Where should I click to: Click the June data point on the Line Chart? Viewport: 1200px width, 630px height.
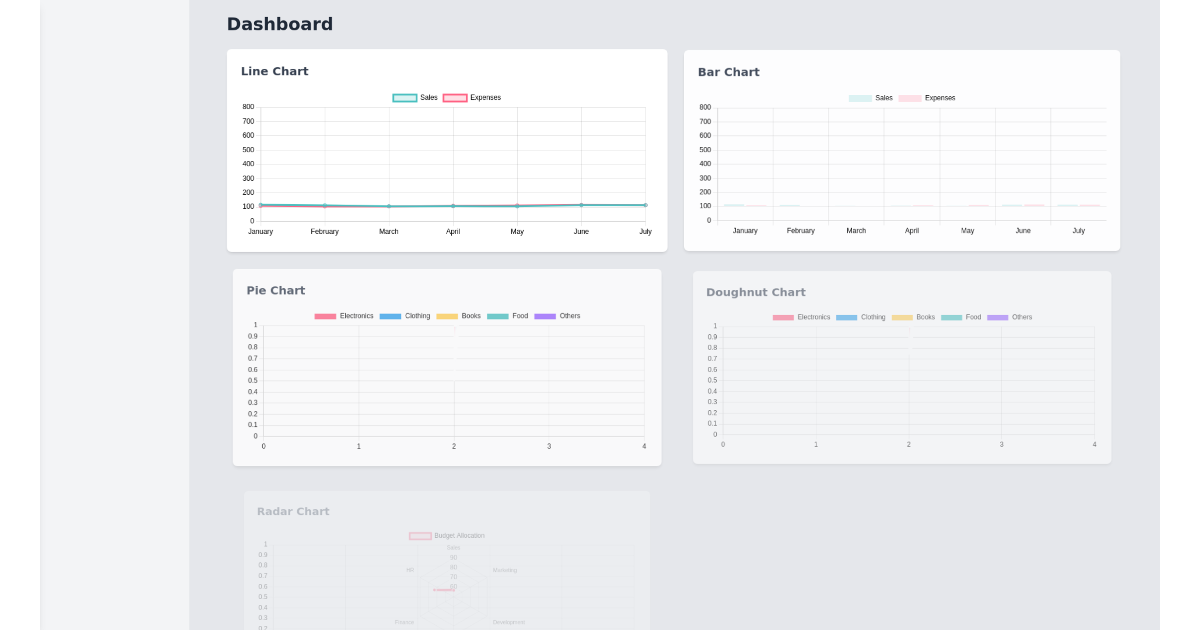[x=582, y=203]
